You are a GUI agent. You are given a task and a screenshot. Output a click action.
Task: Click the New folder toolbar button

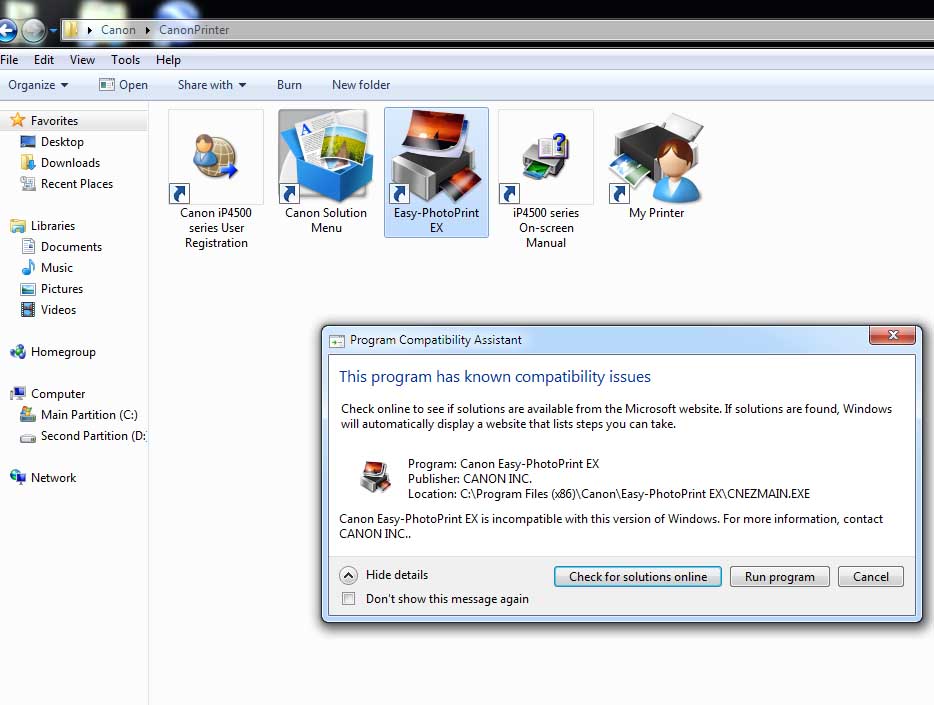pyautogui.click(x=361, y=85)
